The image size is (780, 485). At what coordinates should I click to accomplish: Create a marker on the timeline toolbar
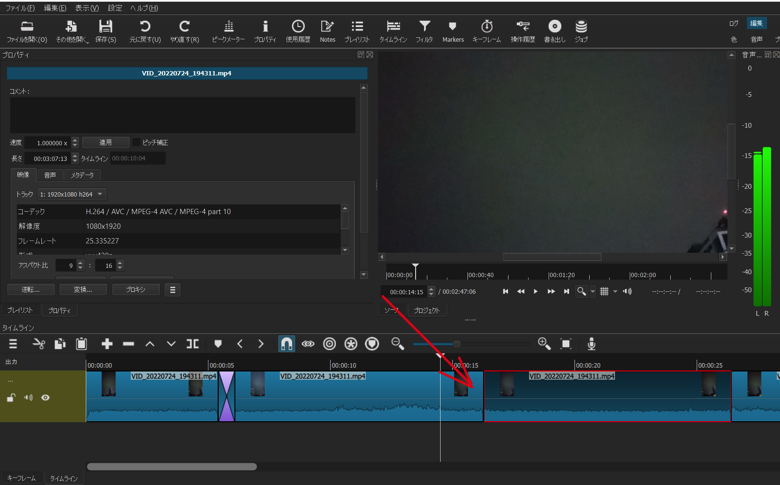pyautogui.click(x=218, y=344)
